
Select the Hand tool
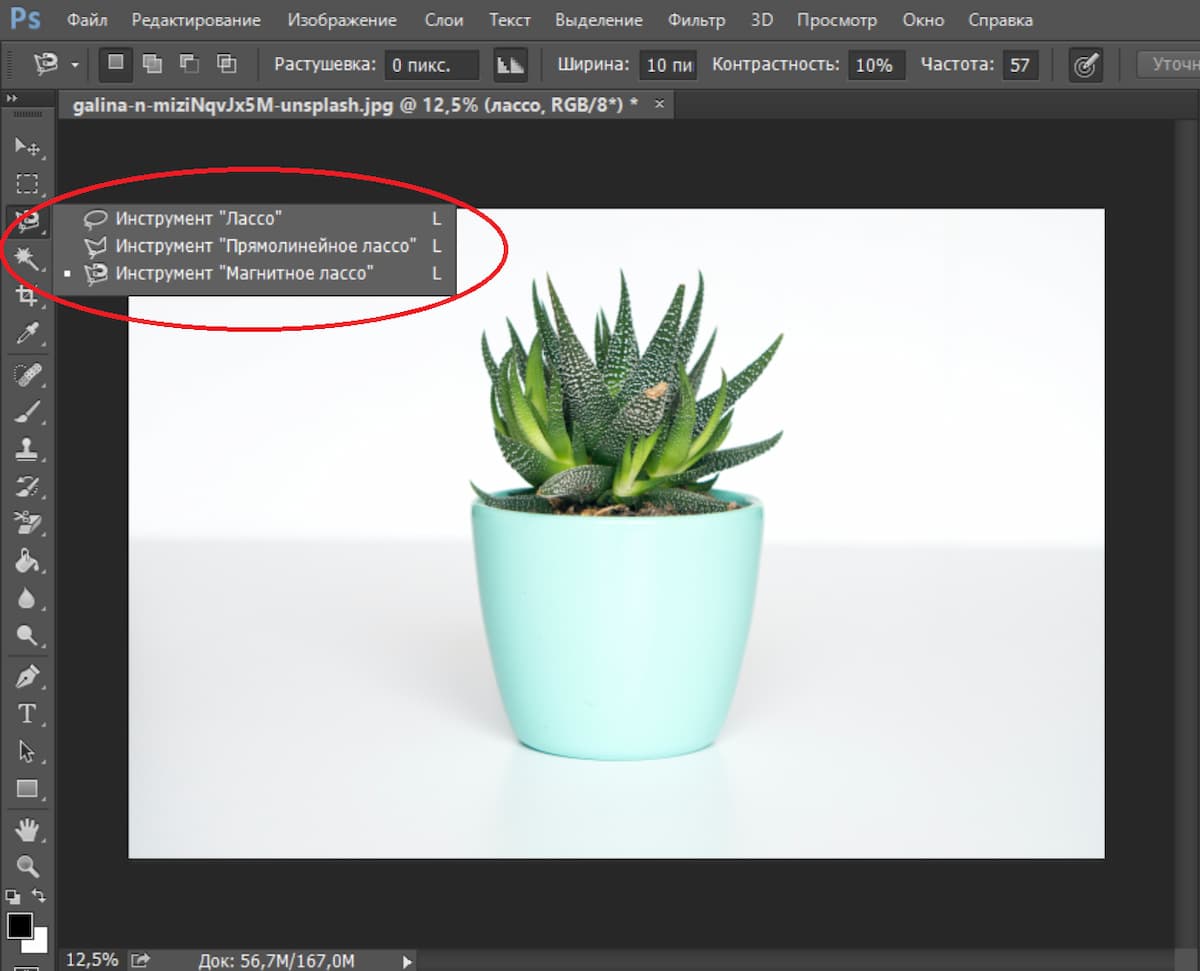(27, 829)
